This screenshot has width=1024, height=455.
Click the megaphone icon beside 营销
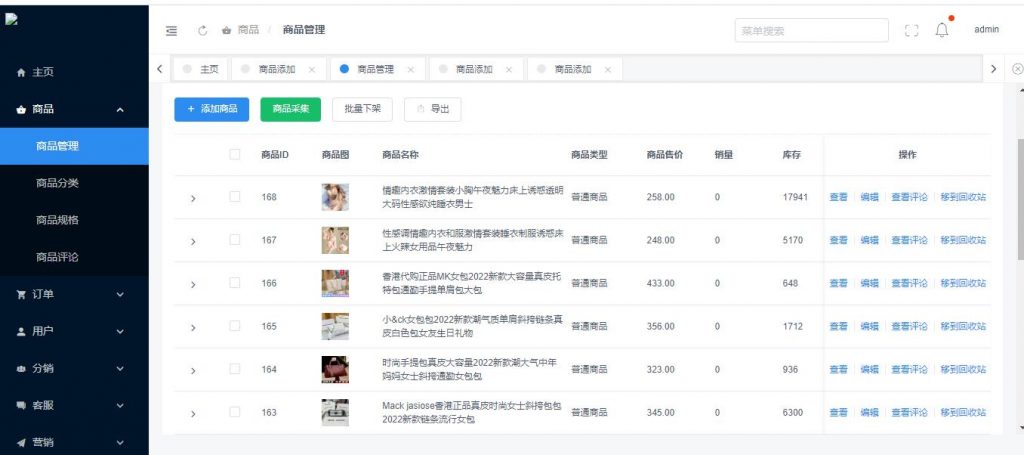[x=21, y=443]
